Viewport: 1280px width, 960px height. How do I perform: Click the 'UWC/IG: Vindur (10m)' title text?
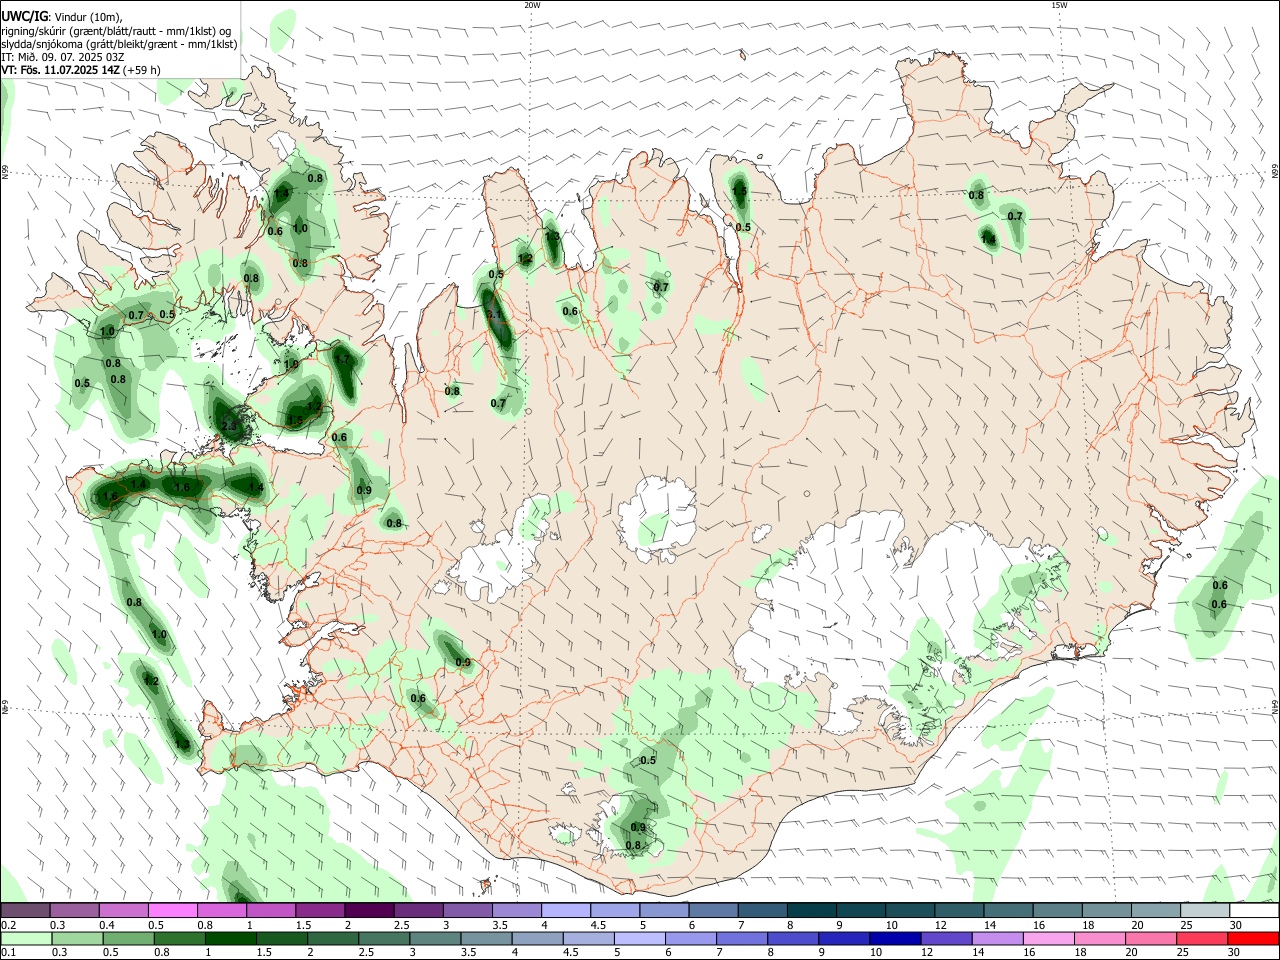coord(61,16)
